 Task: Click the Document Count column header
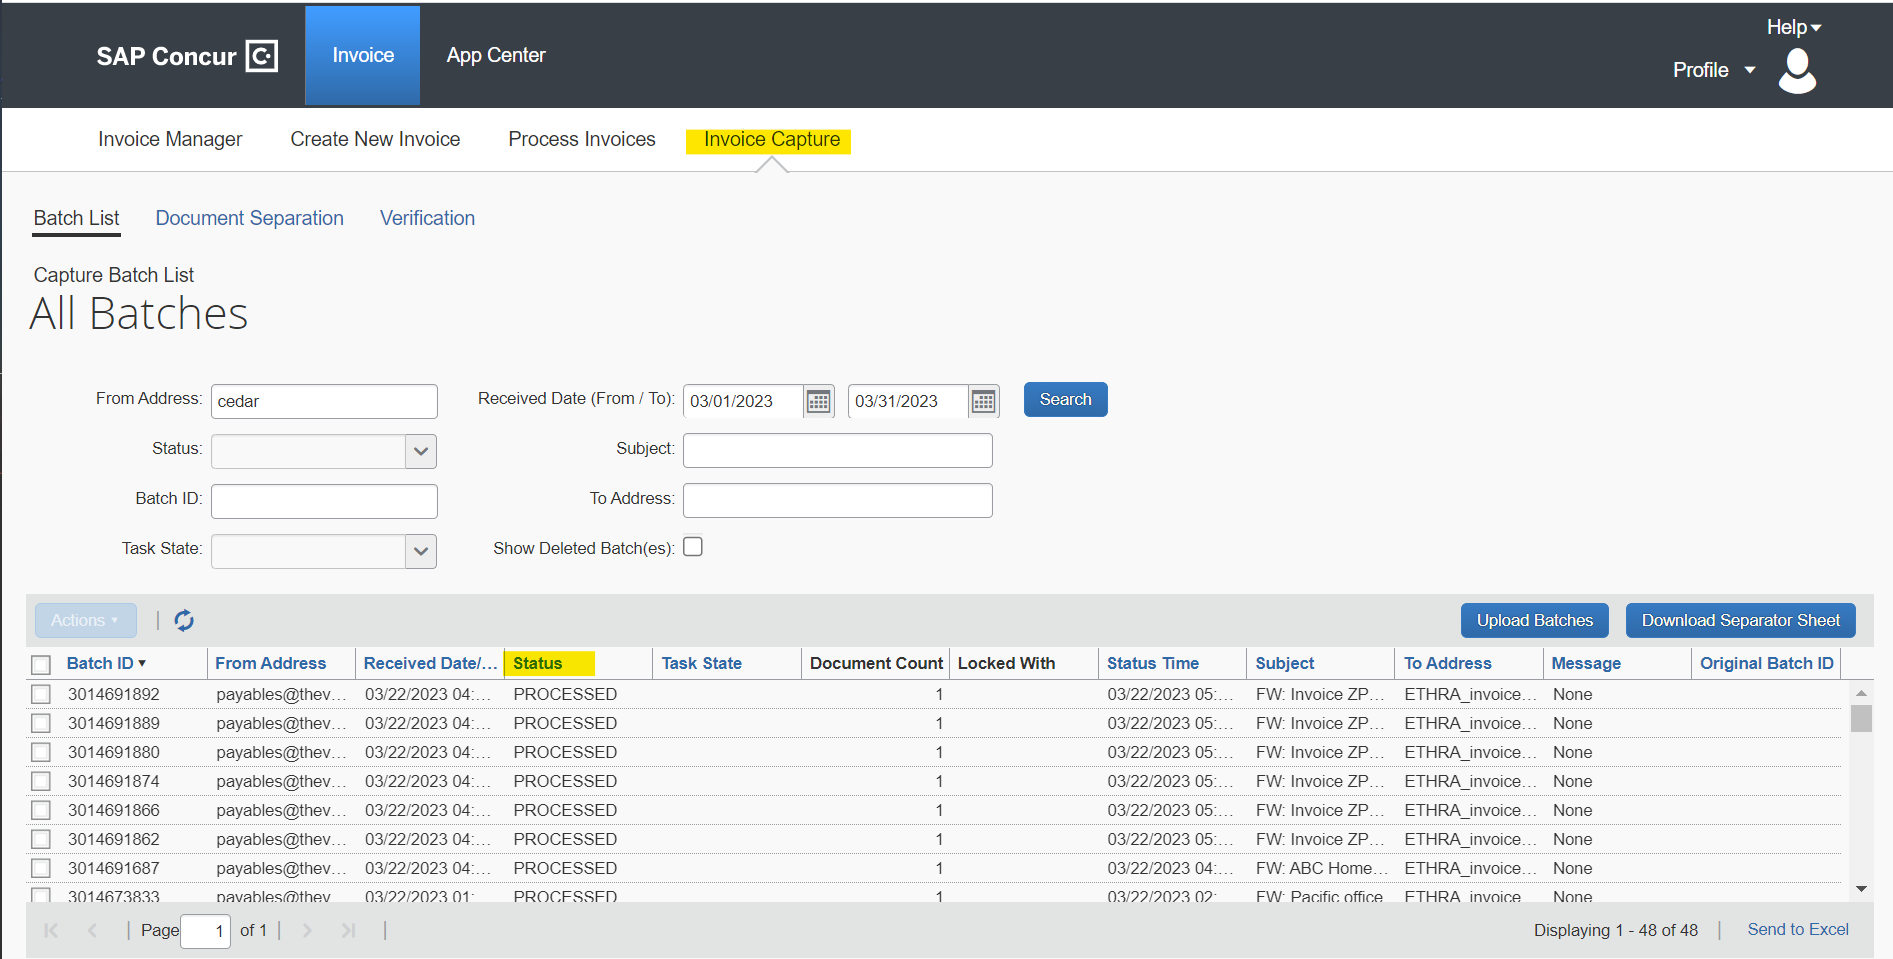point(876,664)
